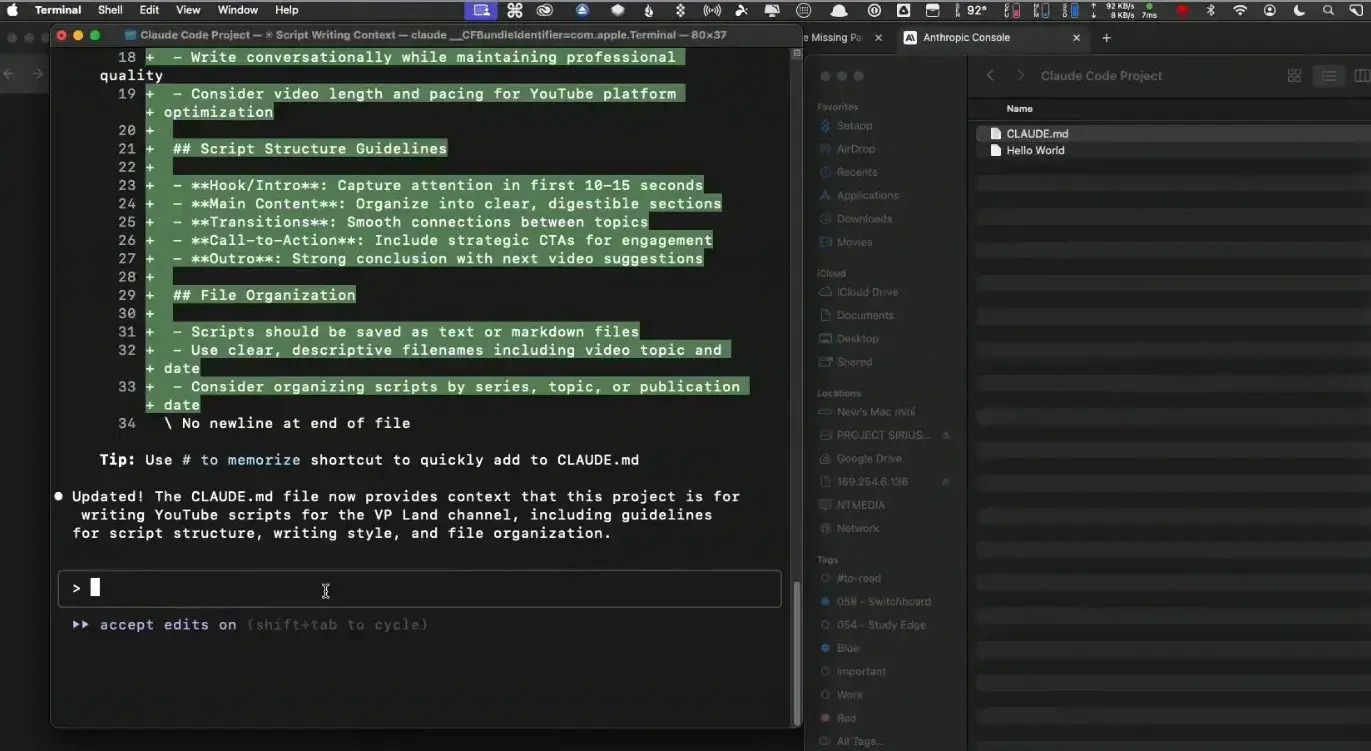Click the terminal command prompt input
This screenshot has width=1371, height=751.
coord(419,588)
